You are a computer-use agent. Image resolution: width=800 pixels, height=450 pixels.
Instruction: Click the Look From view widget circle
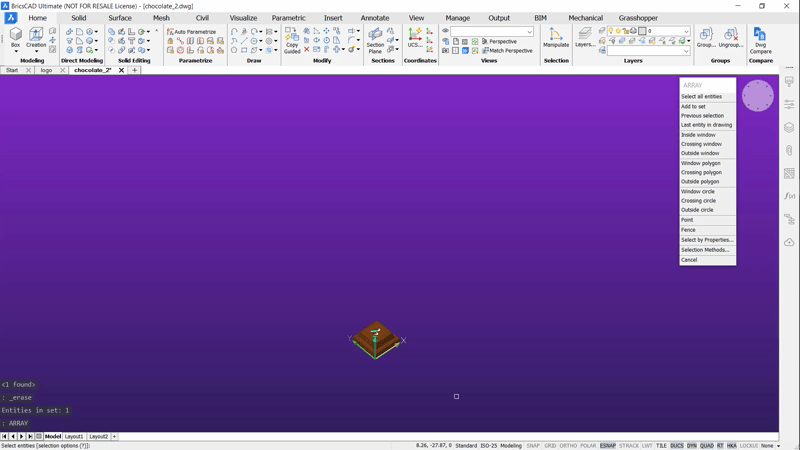coord(758,95)
